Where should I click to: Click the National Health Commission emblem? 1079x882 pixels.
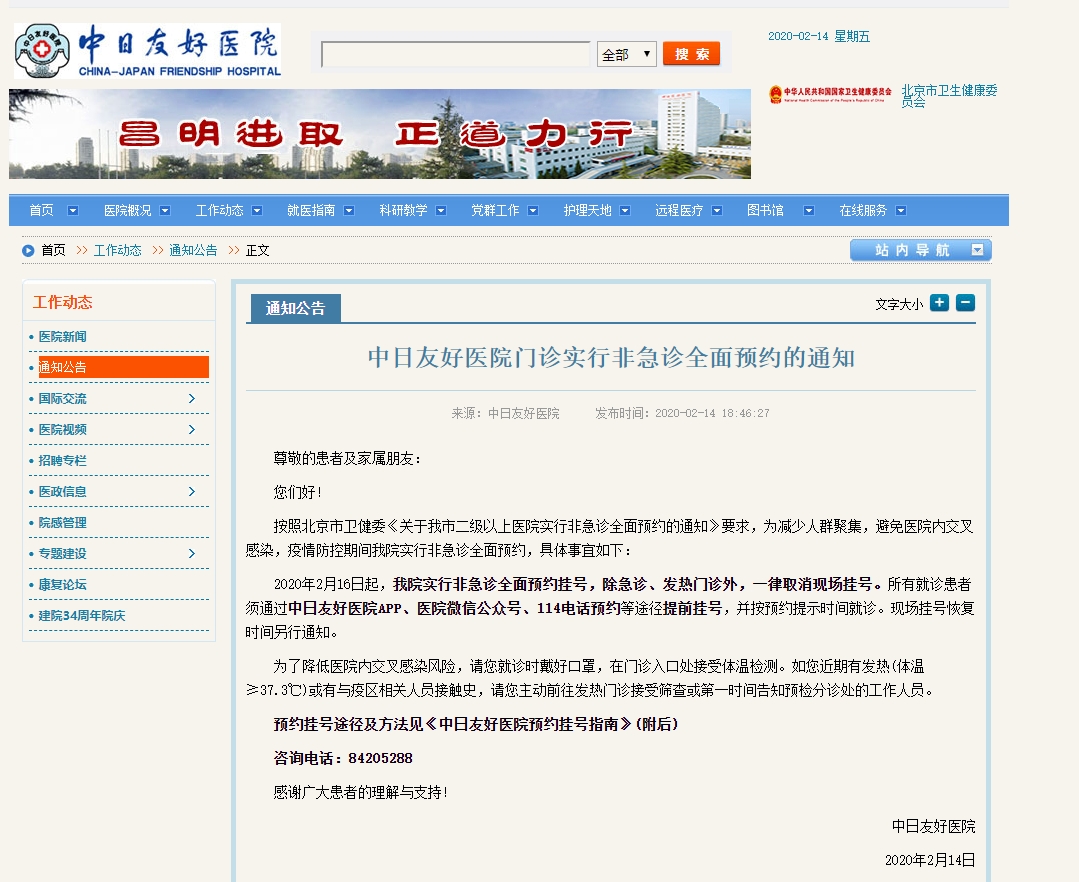tap(776, 94)
